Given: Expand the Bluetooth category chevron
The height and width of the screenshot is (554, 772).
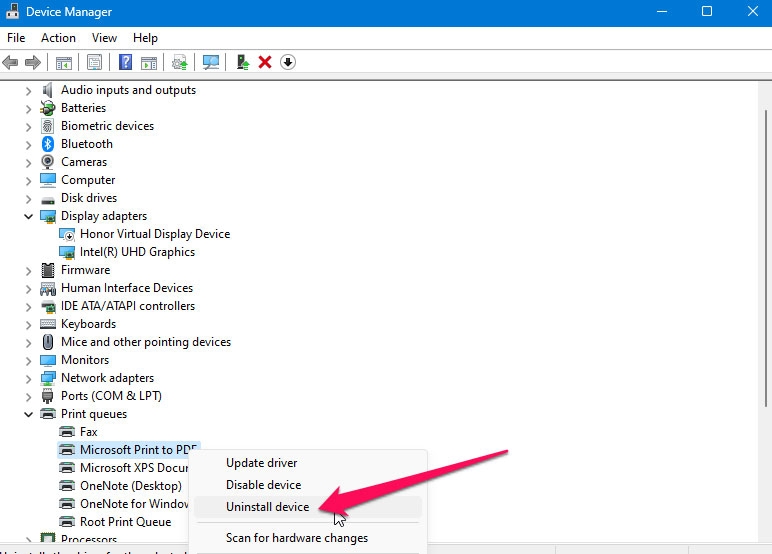Looking at the screenshot, I should tap(29, 145).
